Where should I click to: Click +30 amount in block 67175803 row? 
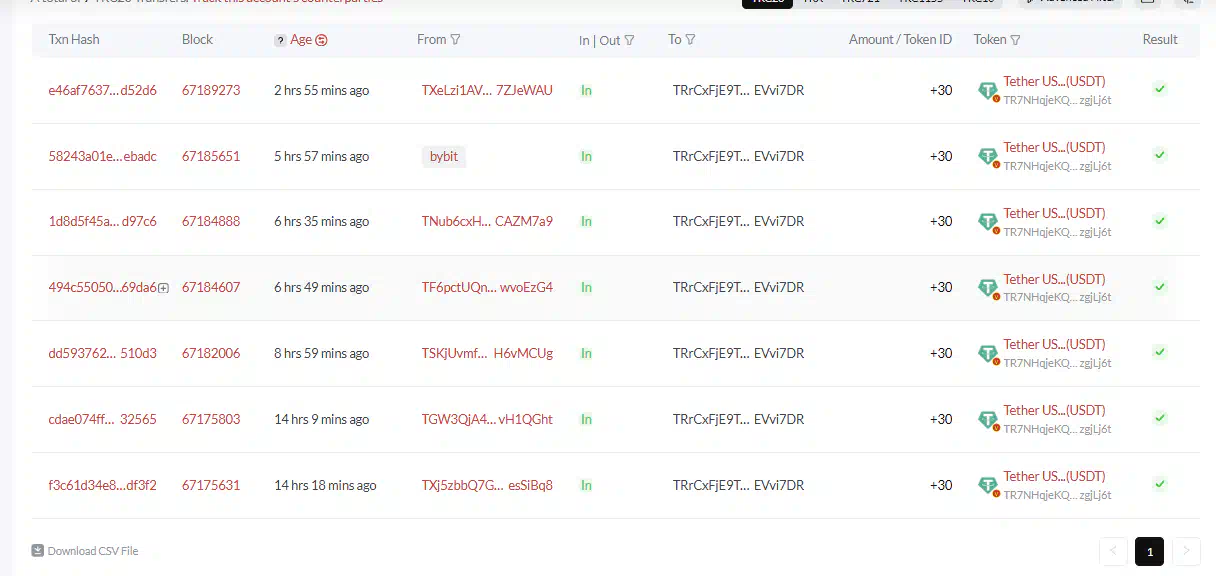coord(941,420)
